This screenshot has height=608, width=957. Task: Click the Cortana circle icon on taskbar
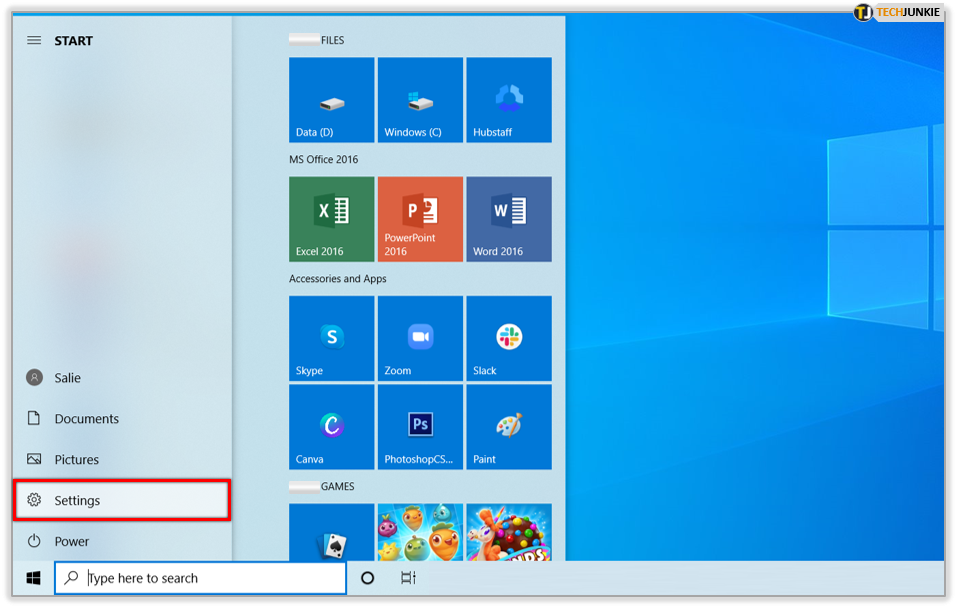(367, 578)
